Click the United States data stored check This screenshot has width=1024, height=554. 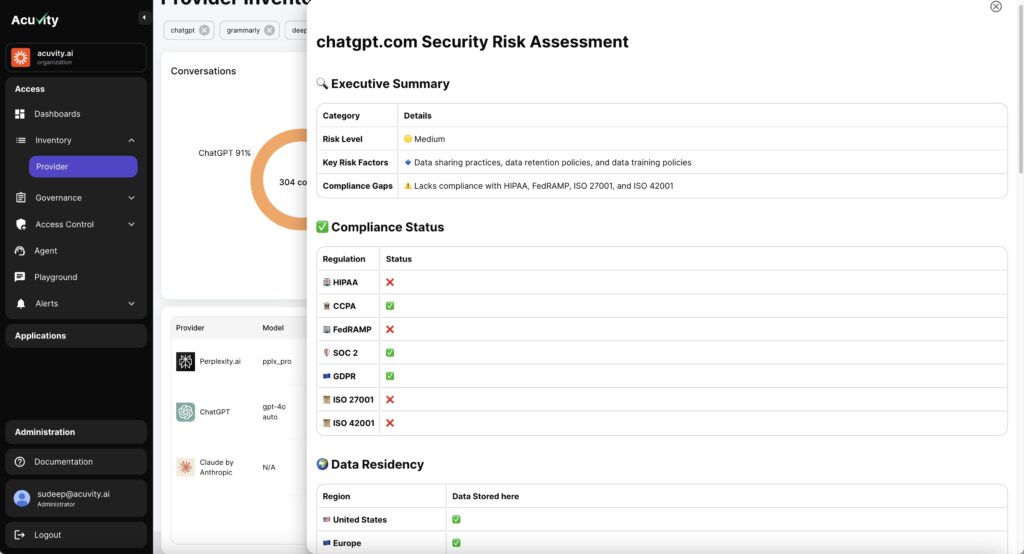click(x=456, y=519)
